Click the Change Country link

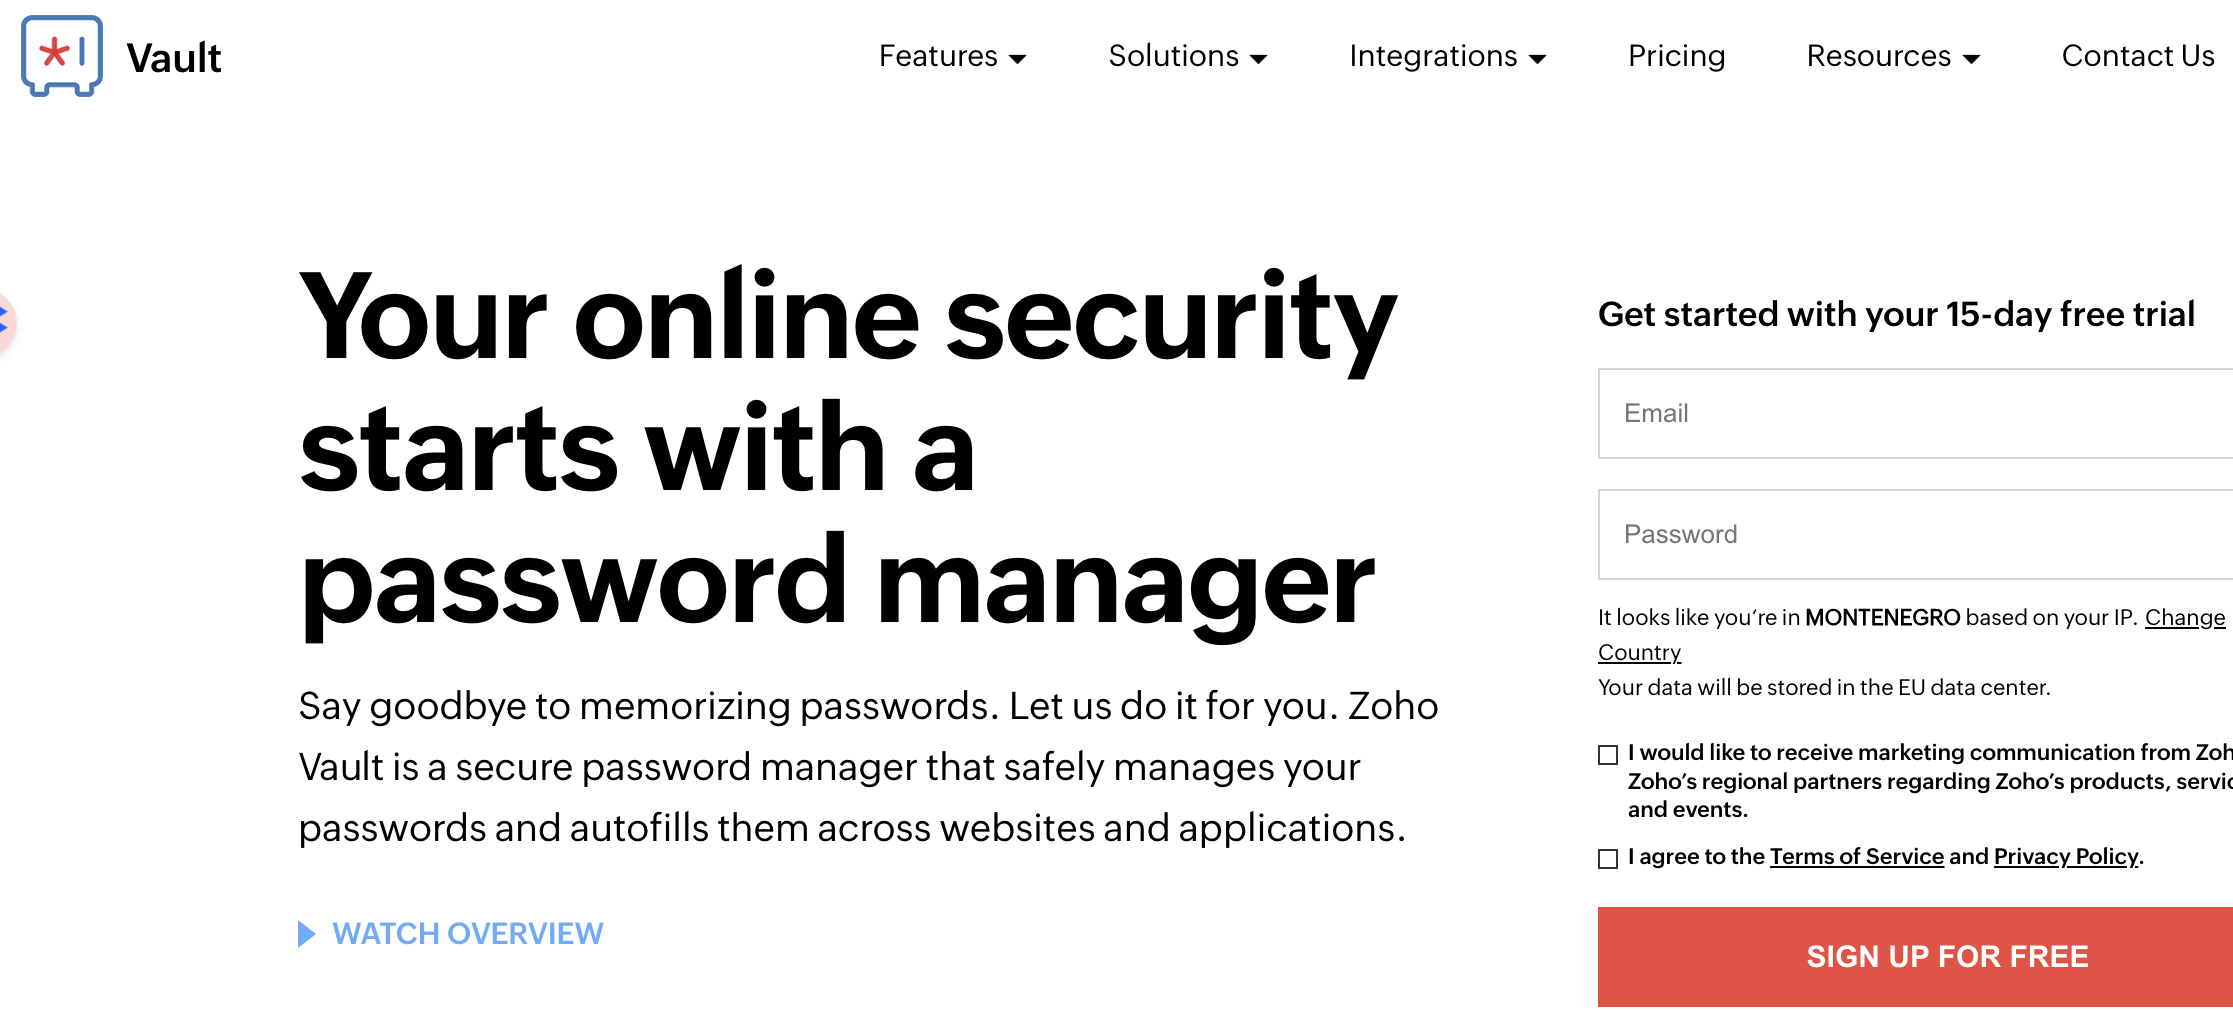tap(2184, 618)
